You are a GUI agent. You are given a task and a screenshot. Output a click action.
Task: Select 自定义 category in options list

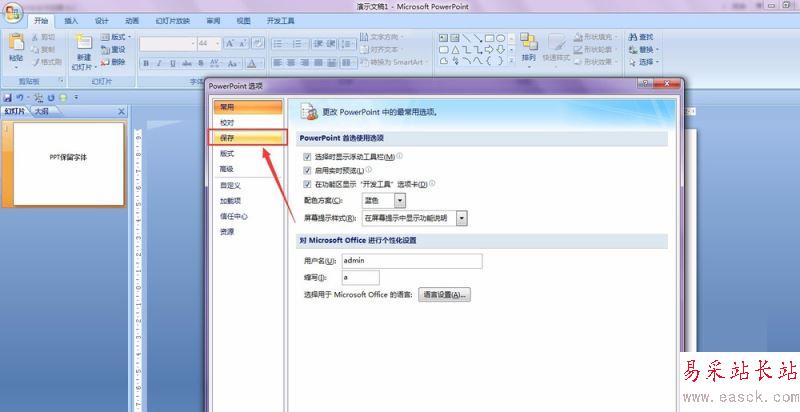click(248, 186)
